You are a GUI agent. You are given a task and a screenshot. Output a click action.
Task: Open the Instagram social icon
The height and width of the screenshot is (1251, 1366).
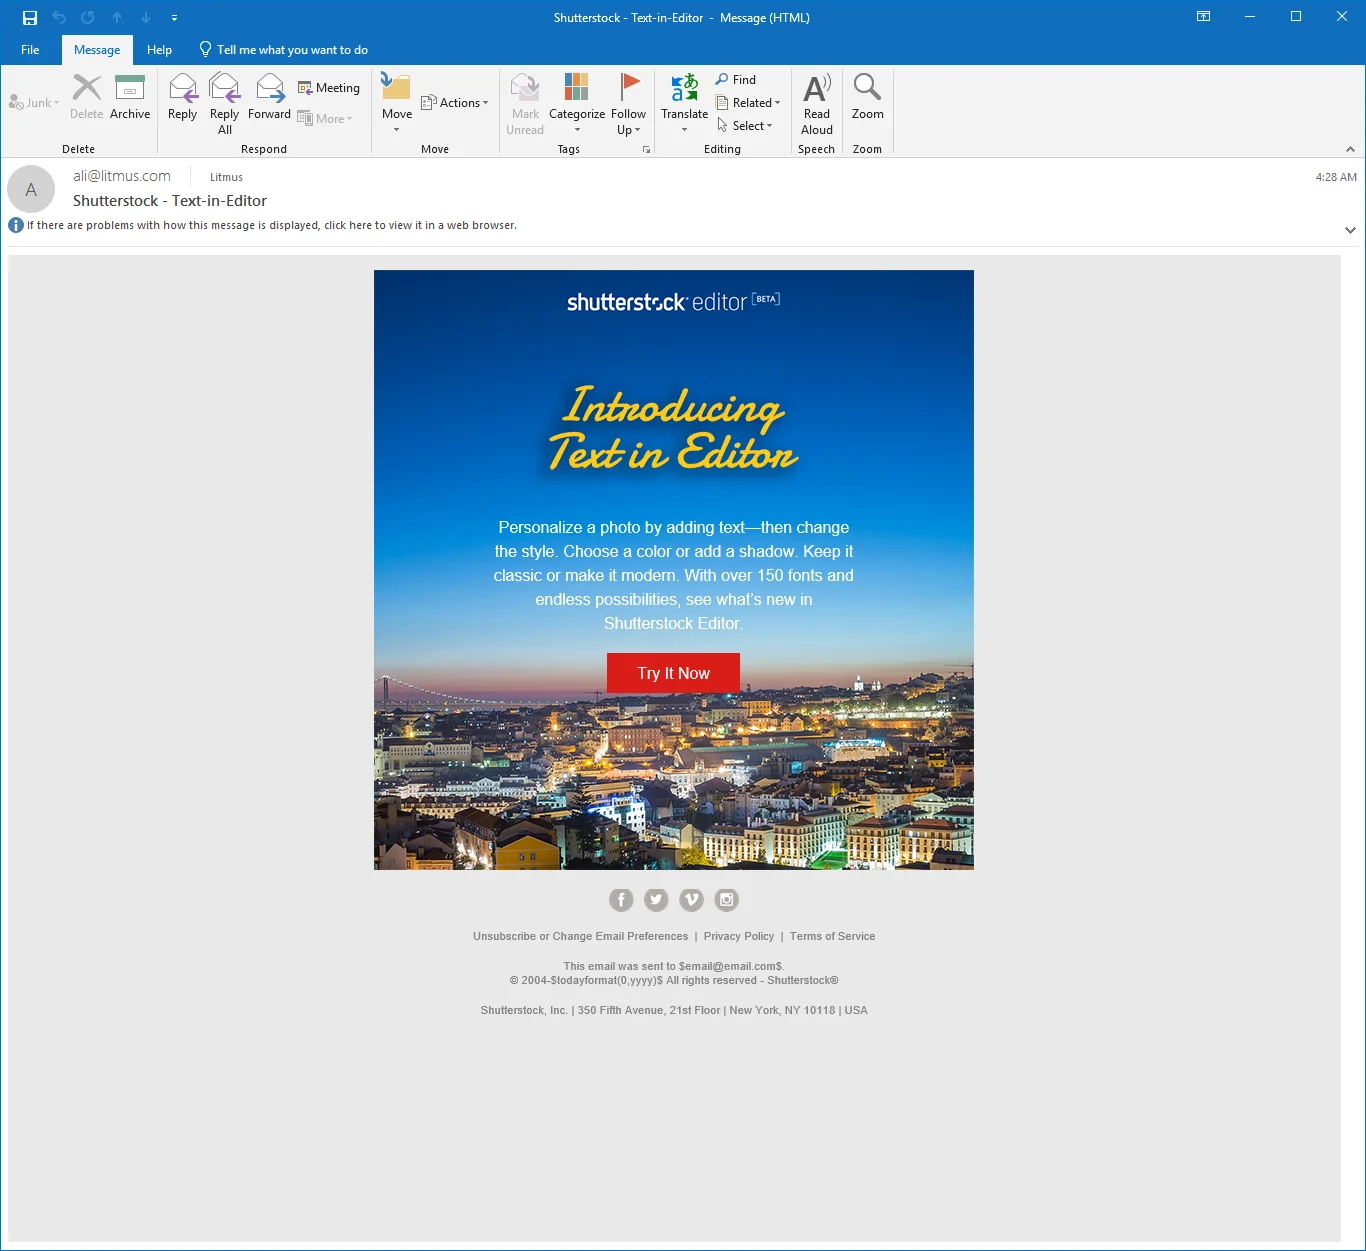pos(726,900)
